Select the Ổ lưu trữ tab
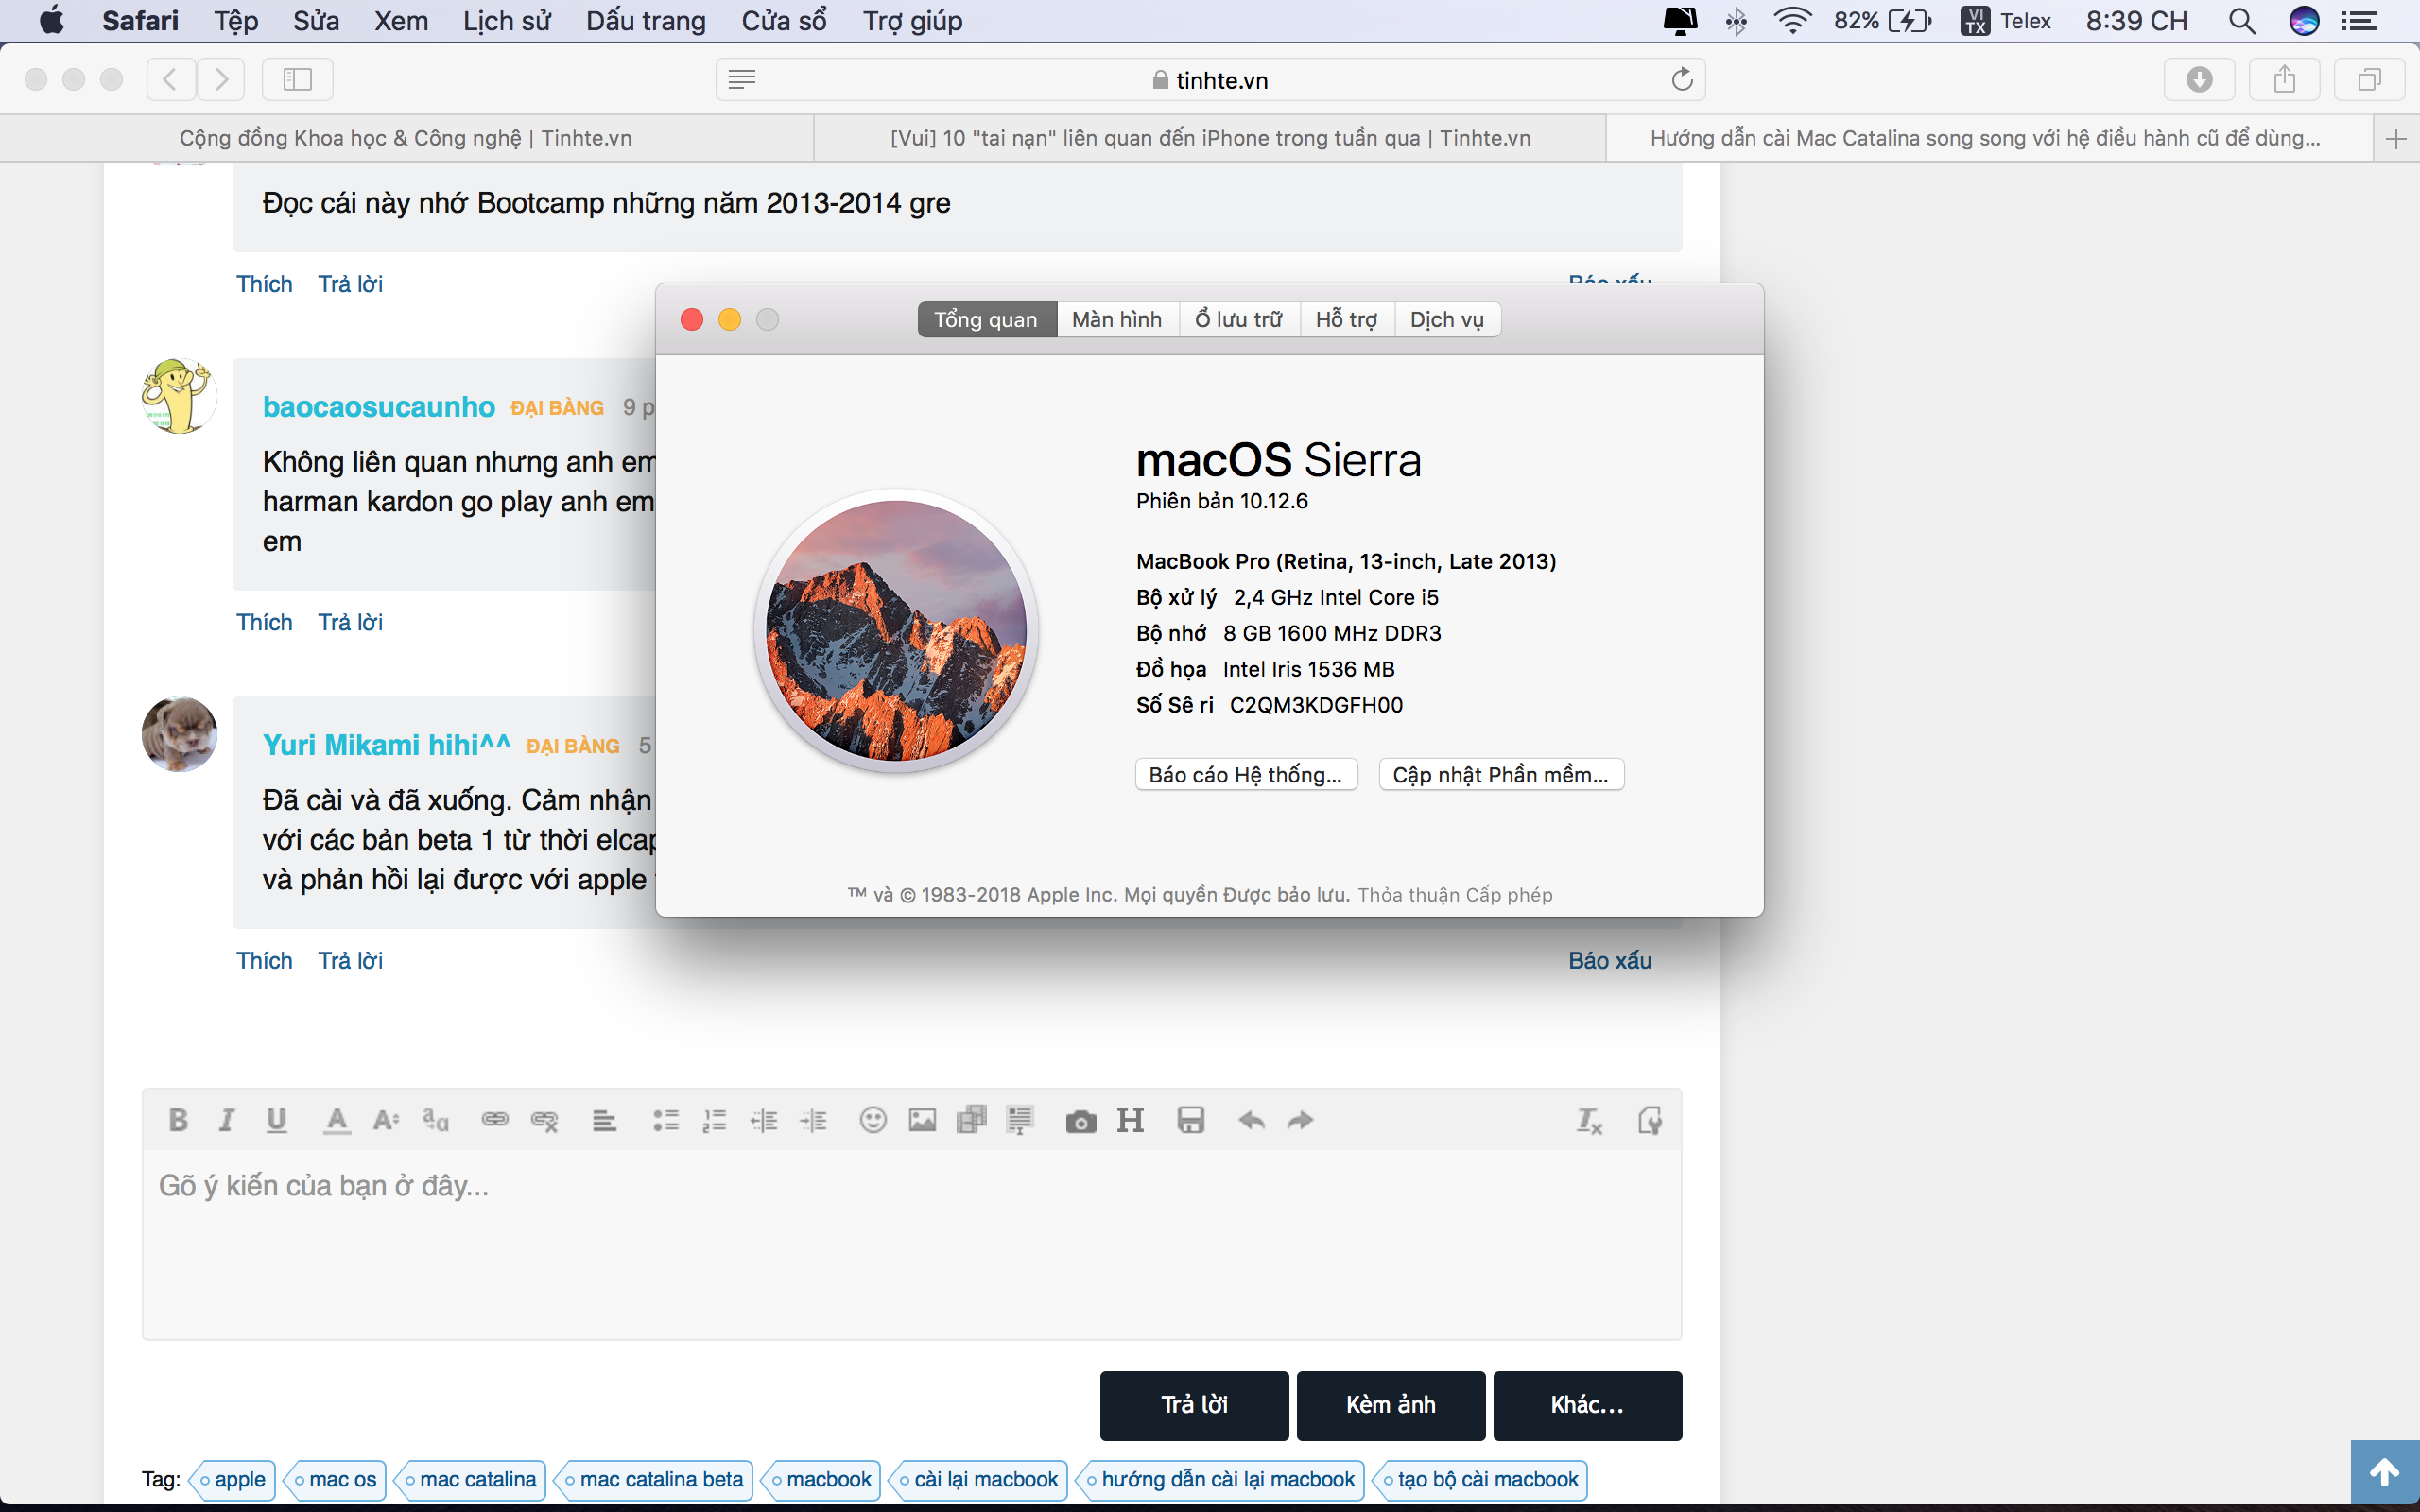 point(1239,319)
